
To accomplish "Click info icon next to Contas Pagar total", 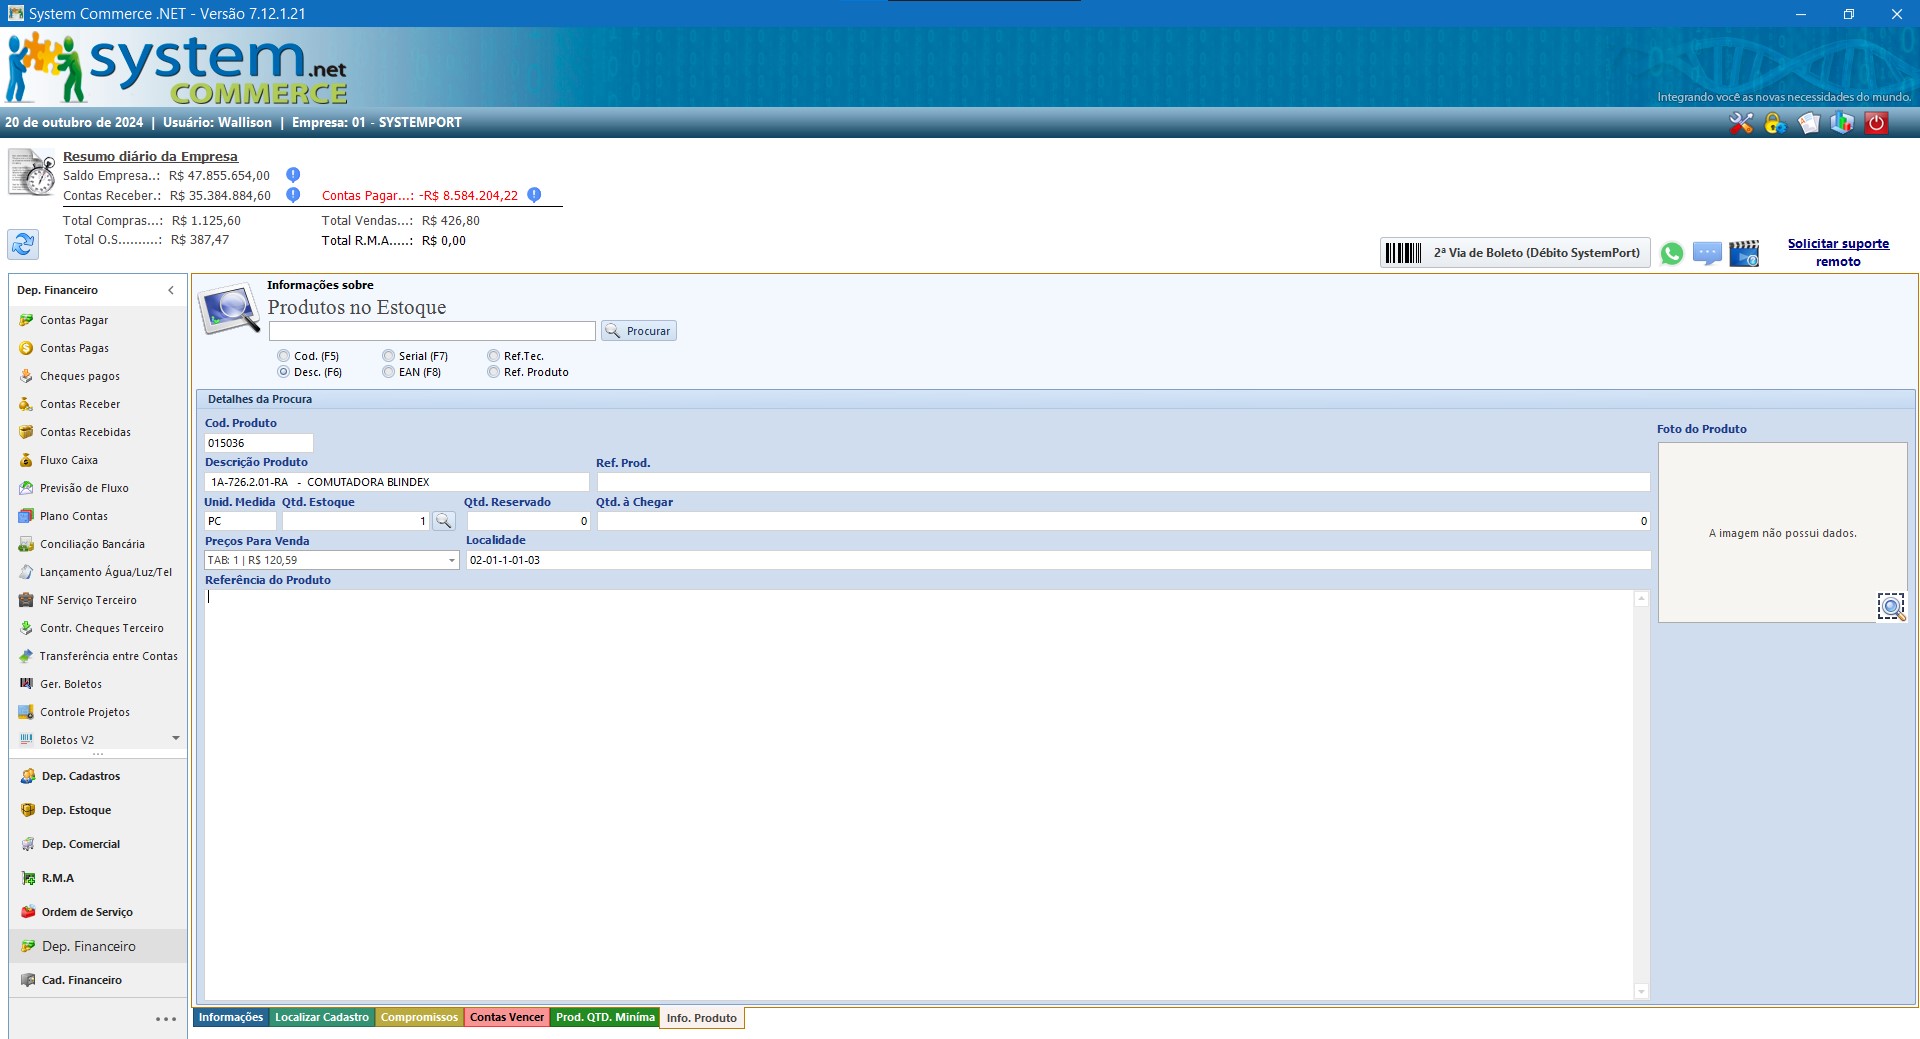I will pyautogui.click(x=534, y=195).
